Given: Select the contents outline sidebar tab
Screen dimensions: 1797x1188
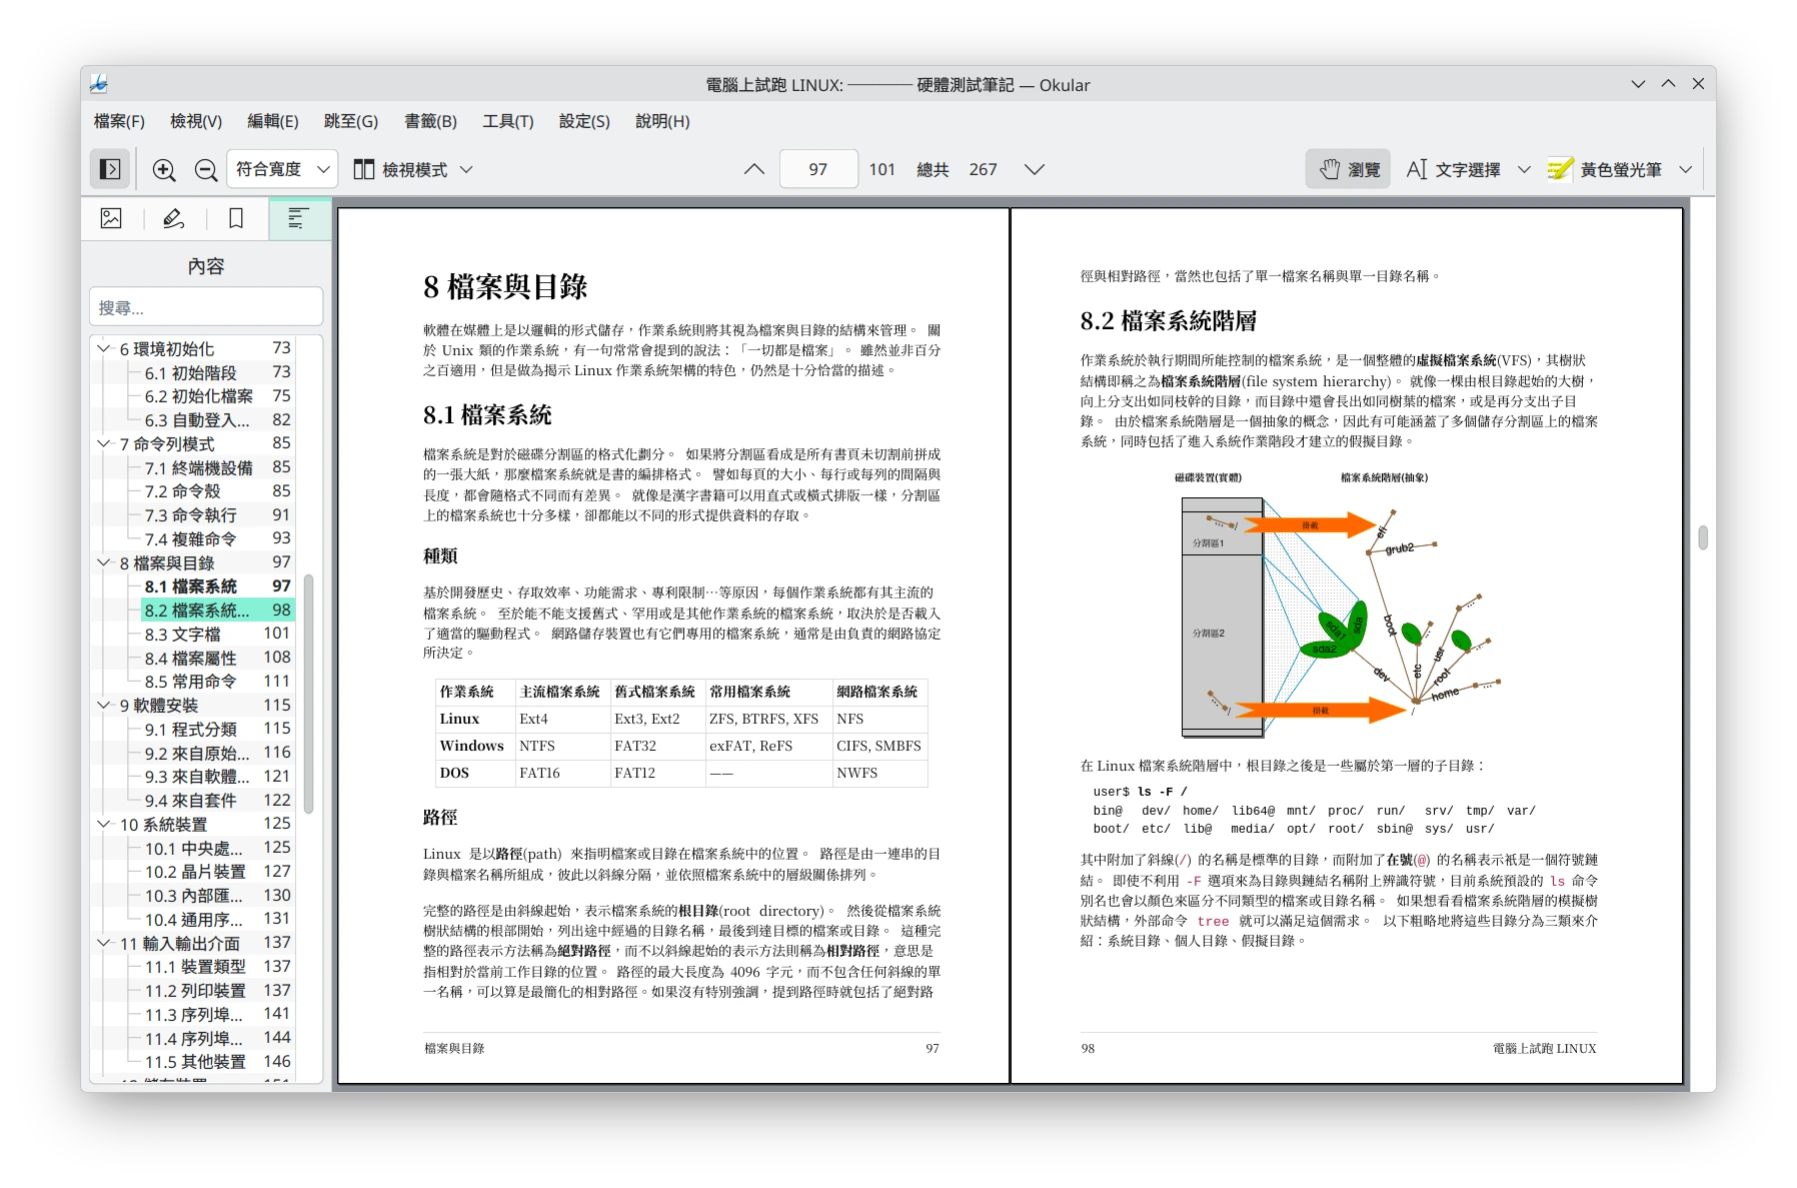Looking at the screenshot, I should pyautogui.click(x=298, y=218).
